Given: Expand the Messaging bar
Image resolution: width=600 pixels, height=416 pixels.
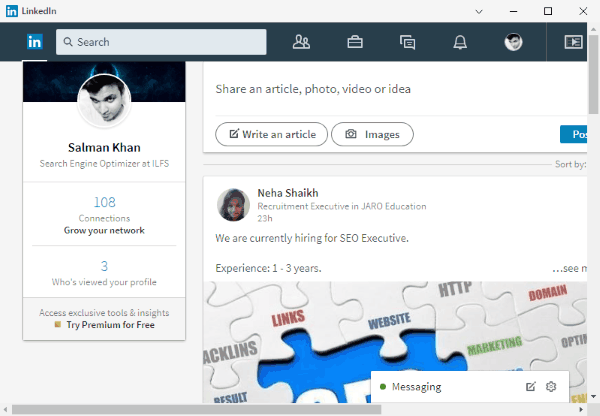Looking at the screenshot, I should click(x=470, y=387).
